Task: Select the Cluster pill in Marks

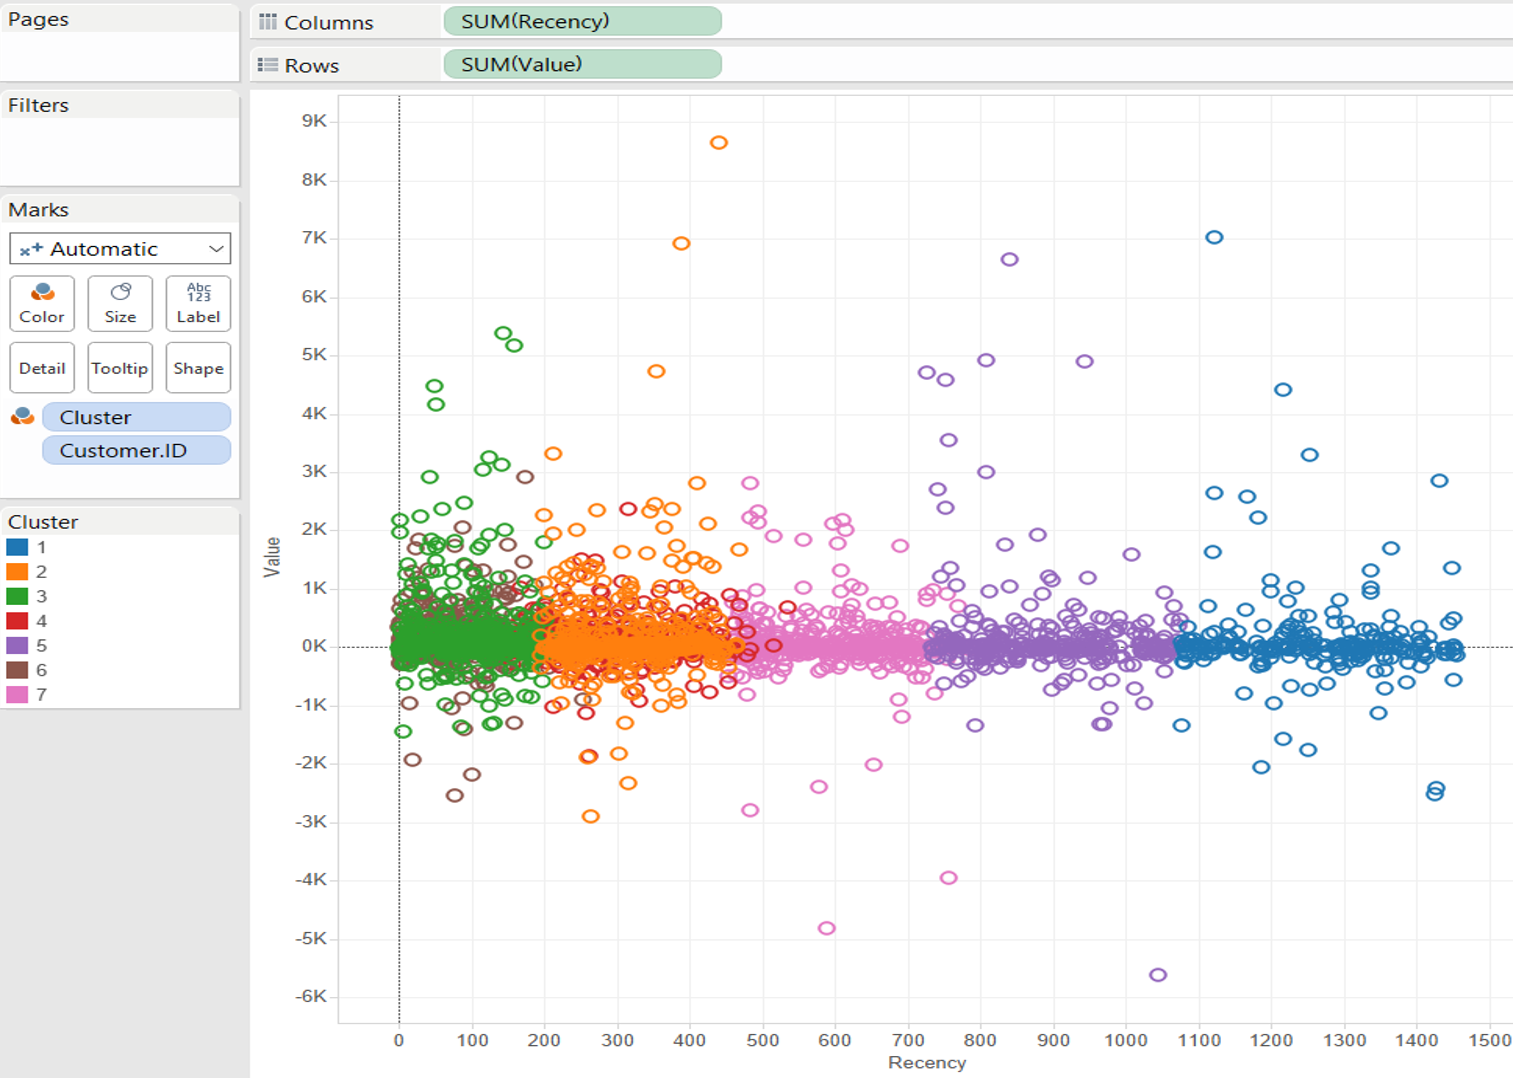Action: click(x=136, y=417)
